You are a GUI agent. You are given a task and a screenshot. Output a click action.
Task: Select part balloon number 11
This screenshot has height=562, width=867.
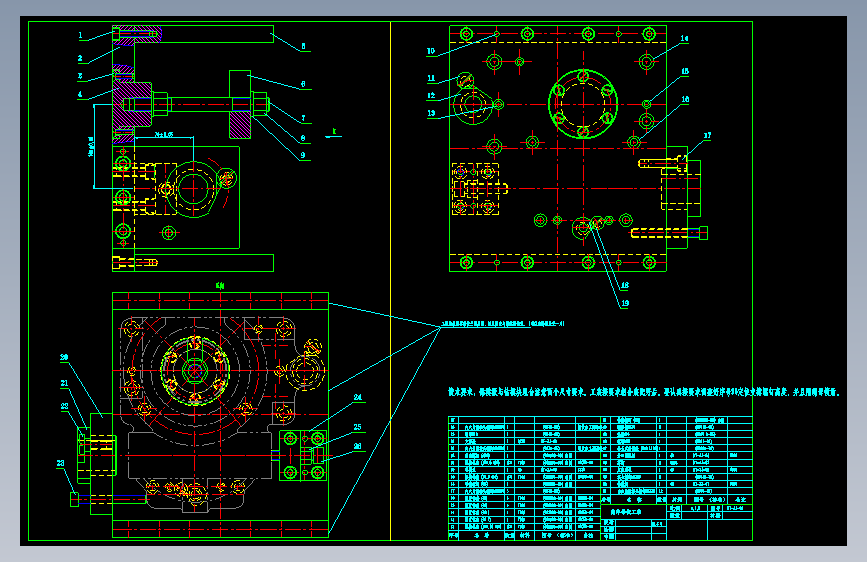[x=431, y=79]
